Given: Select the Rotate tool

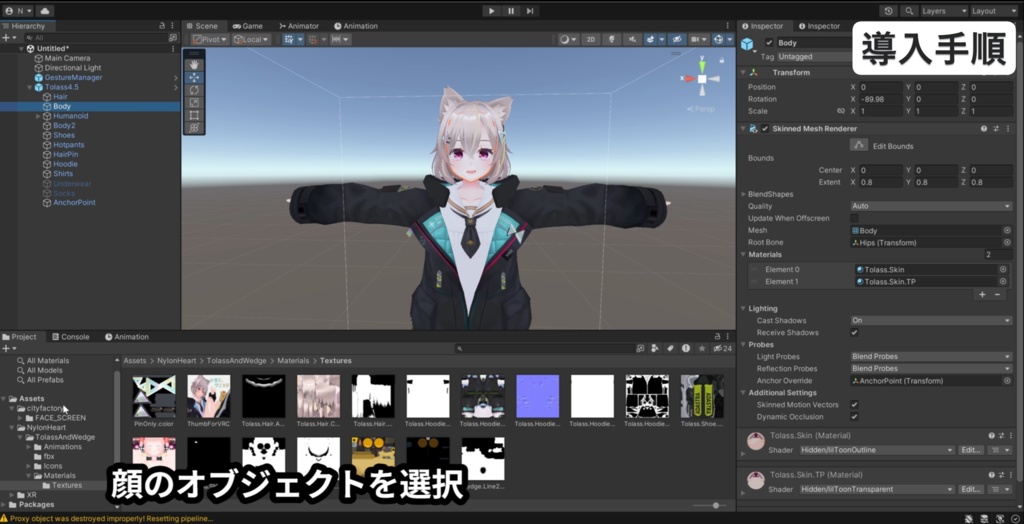Looking at the screenshot, I should click(194, 90).
